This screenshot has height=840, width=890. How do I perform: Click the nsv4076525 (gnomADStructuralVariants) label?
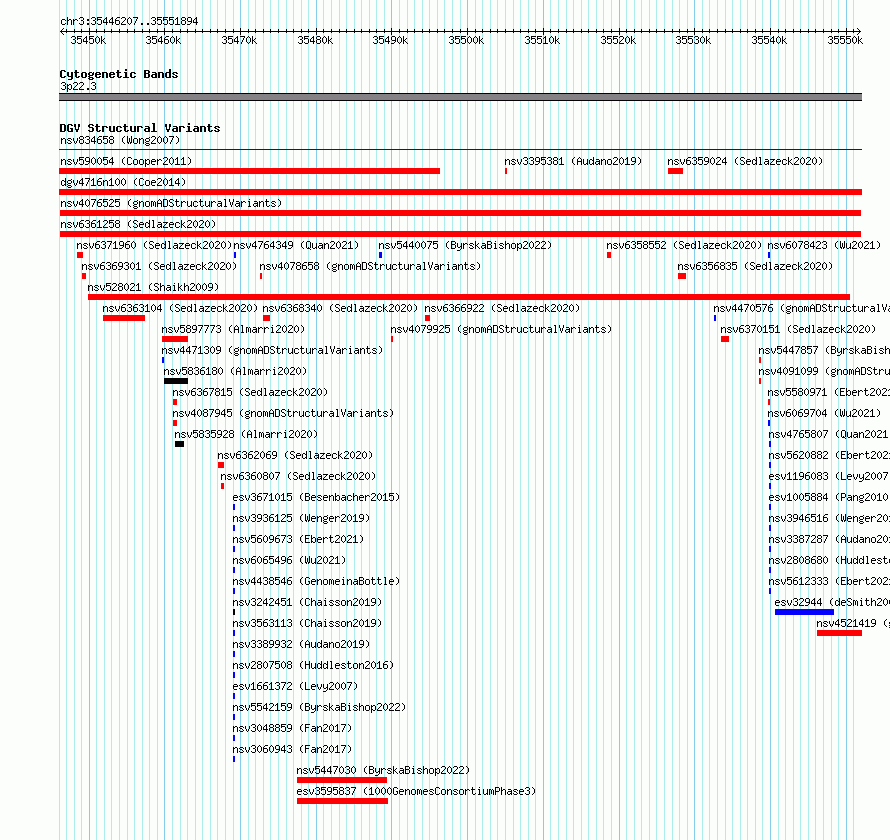tap(171, 203)
